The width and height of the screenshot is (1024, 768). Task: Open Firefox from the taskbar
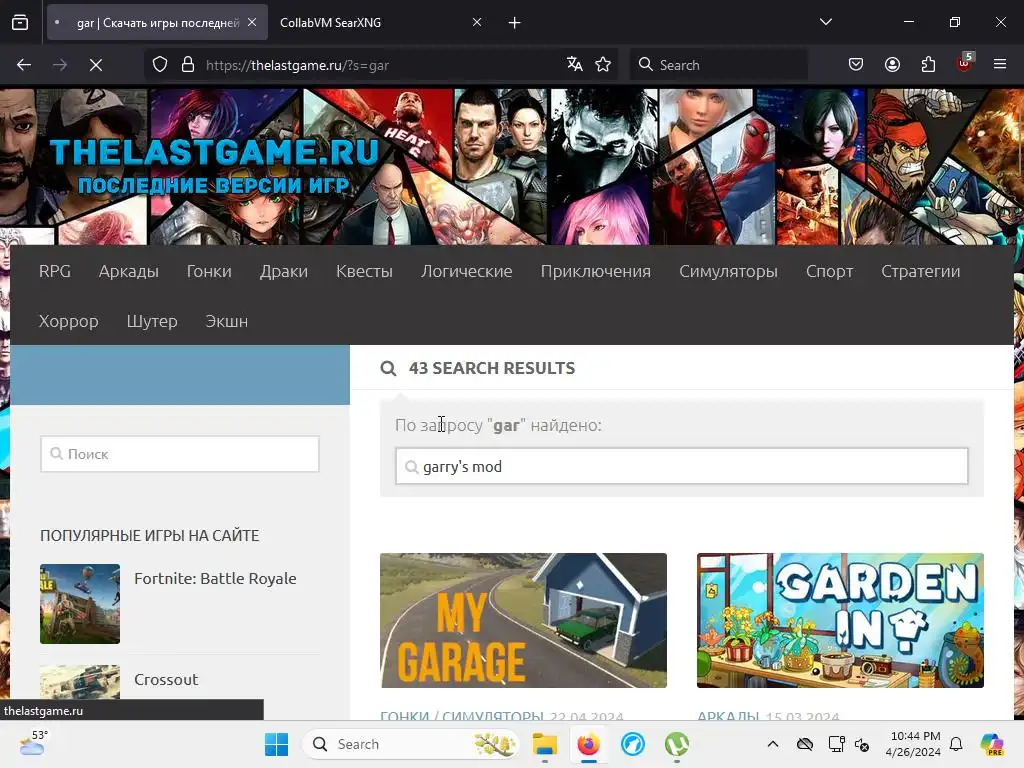click(x=588, y=744)
